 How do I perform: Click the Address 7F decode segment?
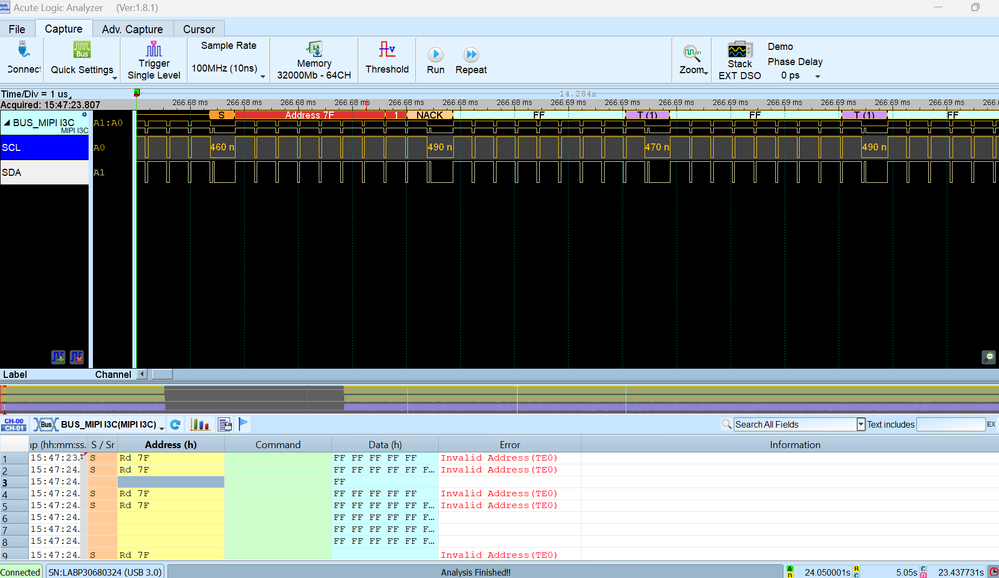310,115
